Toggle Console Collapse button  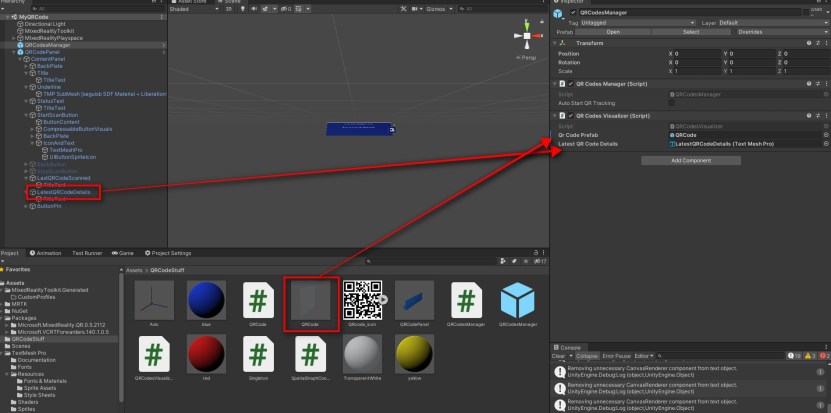587,356
